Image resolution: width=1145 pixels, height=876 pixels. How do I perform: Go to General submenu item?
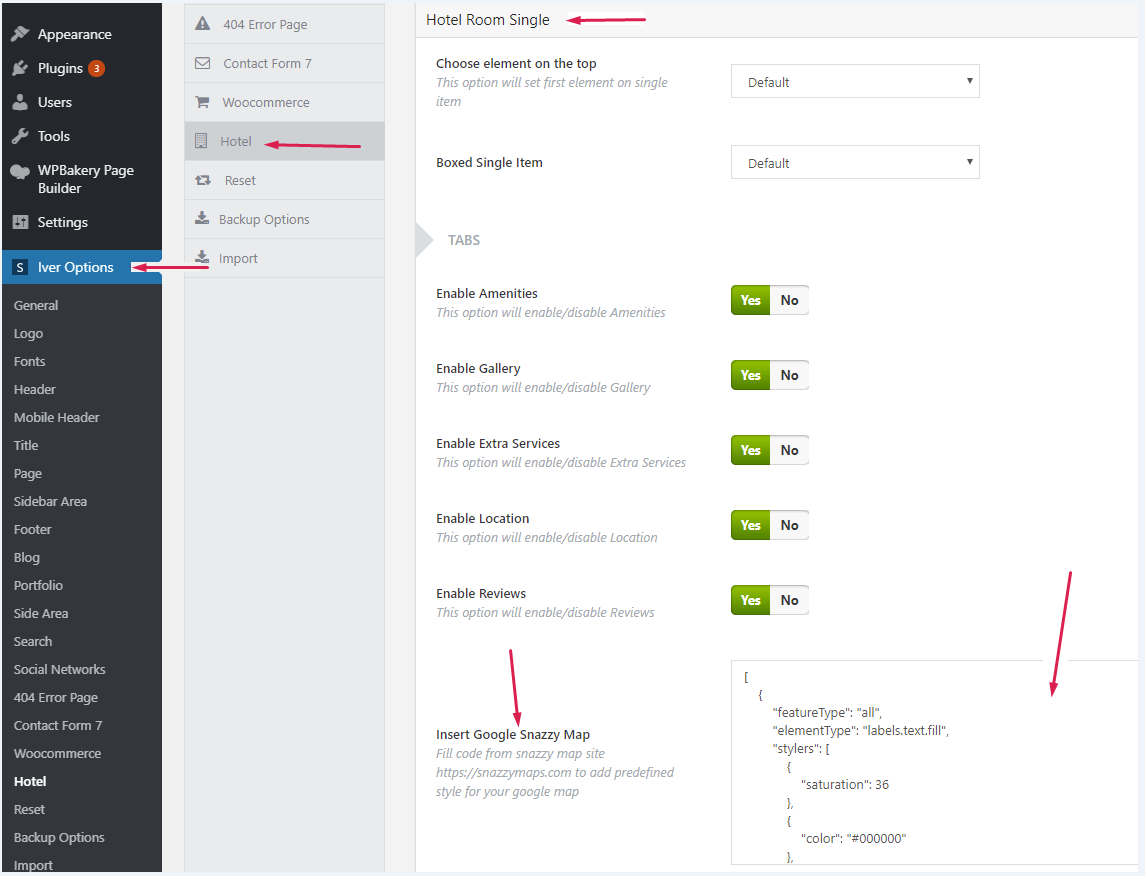click(36, 305)
